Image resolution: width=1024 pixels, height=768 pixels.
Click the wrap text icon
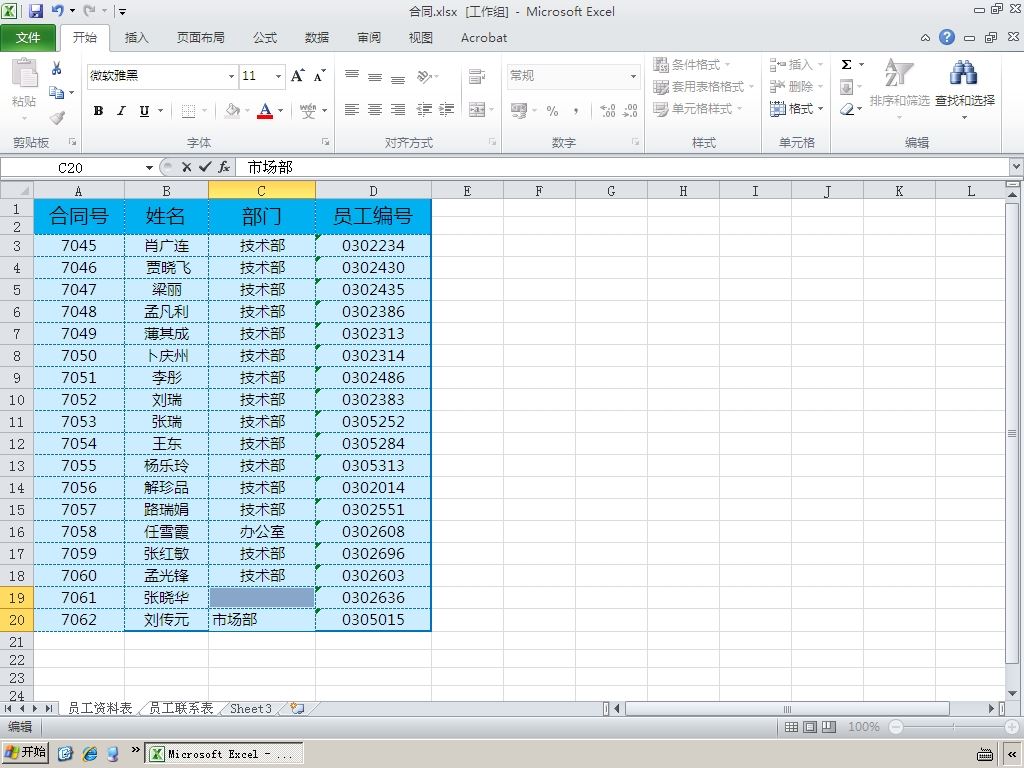point(477,76)
